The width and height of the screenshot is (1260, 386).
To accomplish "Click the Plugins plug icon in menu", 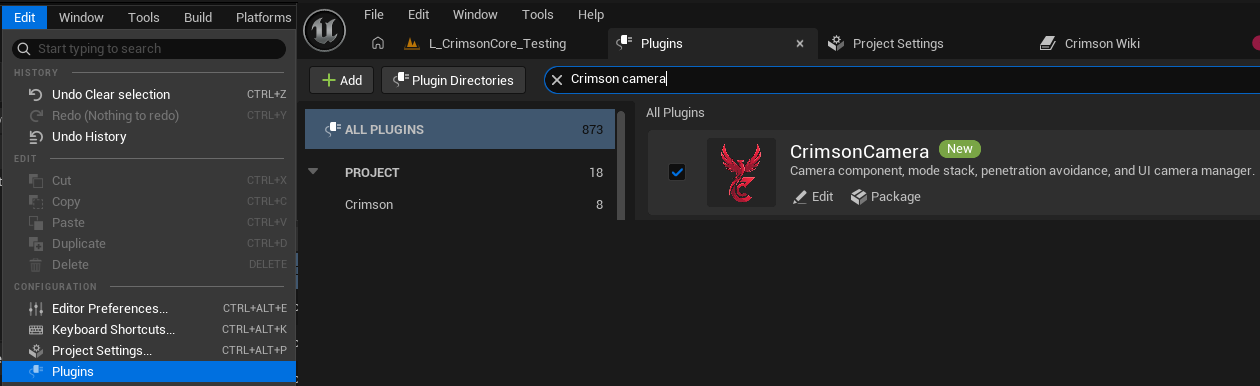I will (36, 371).
